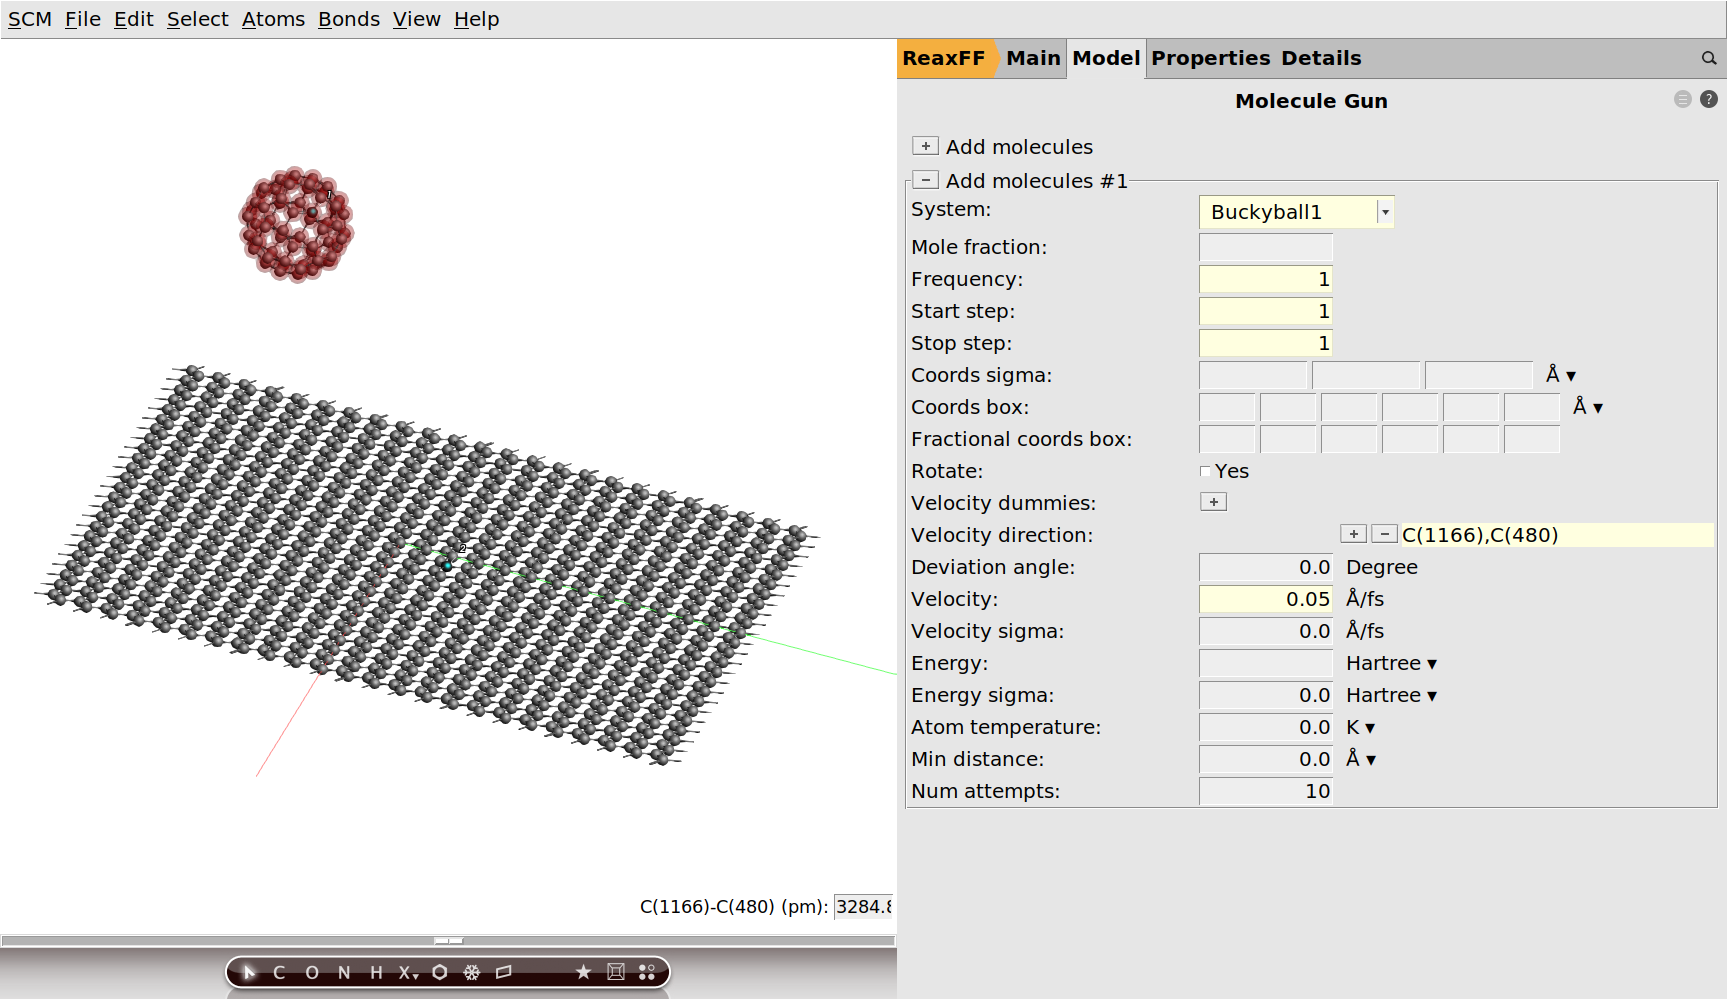Change the Energy unit Hartree dropdown

pos(1391,663)
